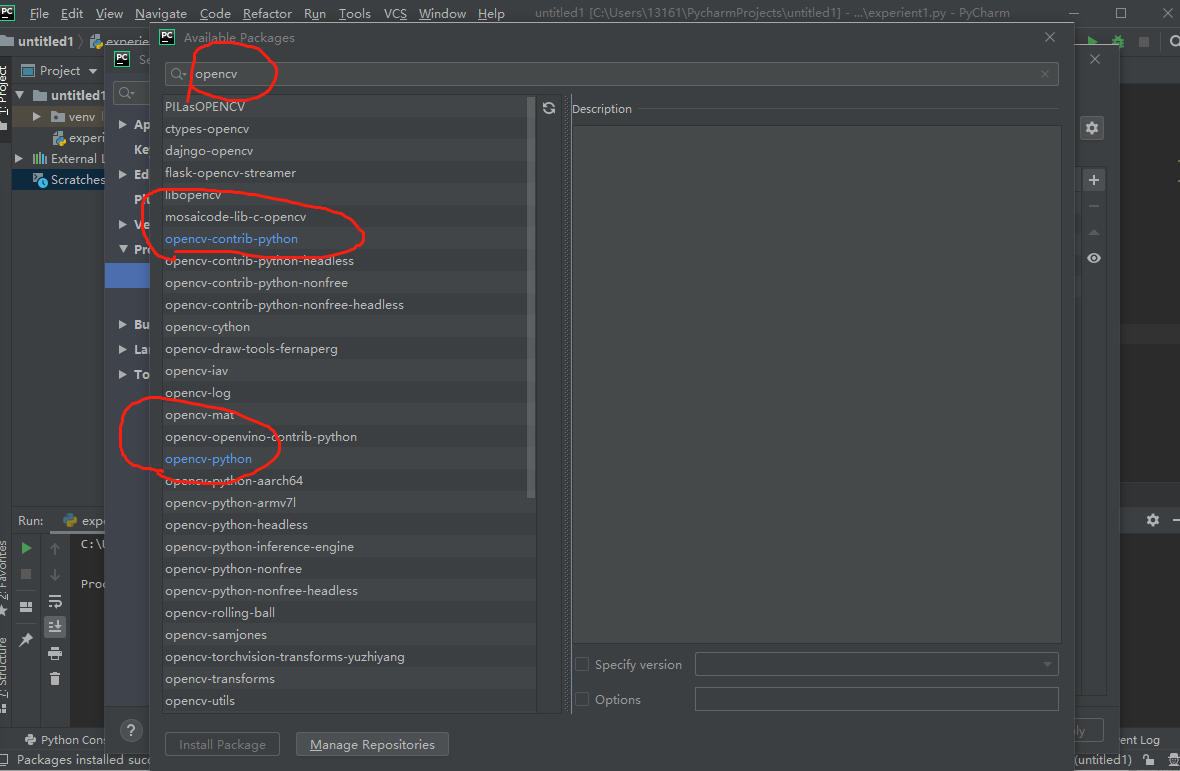
Task: Open the version dropdown combo box
Action: point(877,664)
